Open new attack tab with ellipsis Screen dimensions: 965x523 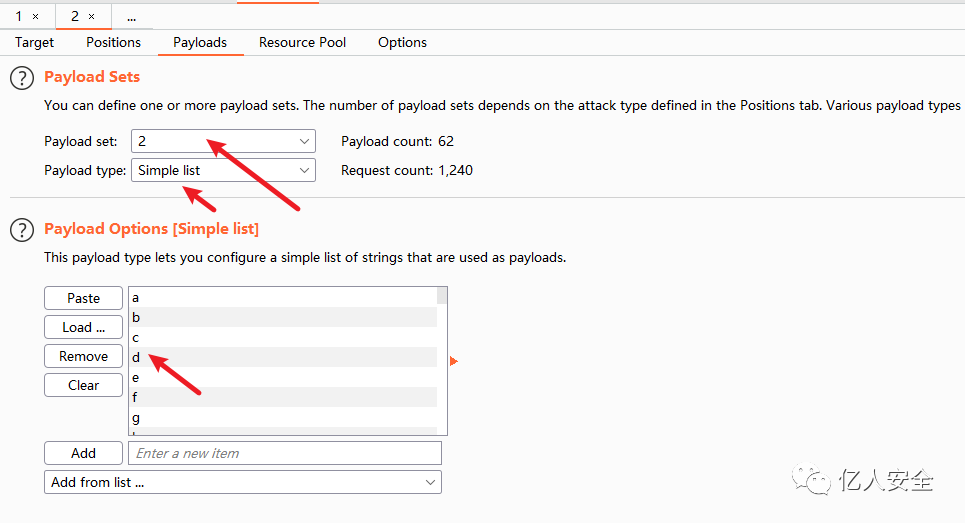131,18
